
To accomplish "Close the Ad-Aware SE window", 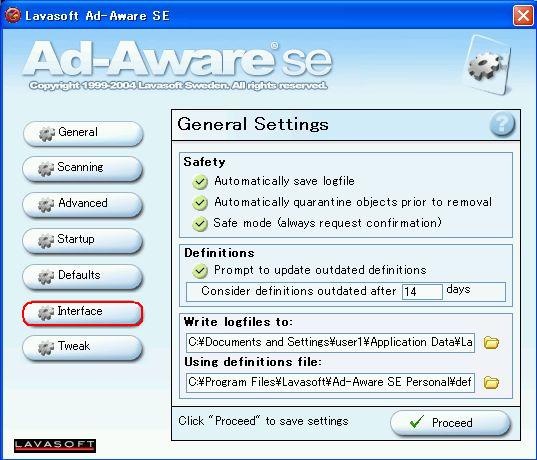I will [x=523, y=15].
